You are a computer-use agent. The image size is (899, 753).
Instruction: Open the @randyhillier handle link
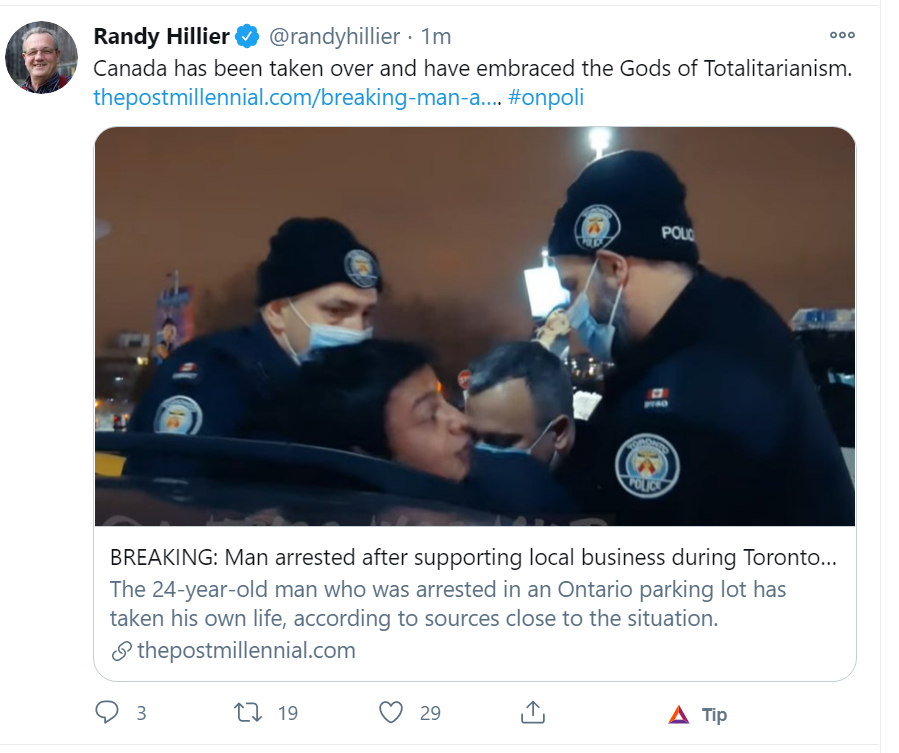[333, 37]
